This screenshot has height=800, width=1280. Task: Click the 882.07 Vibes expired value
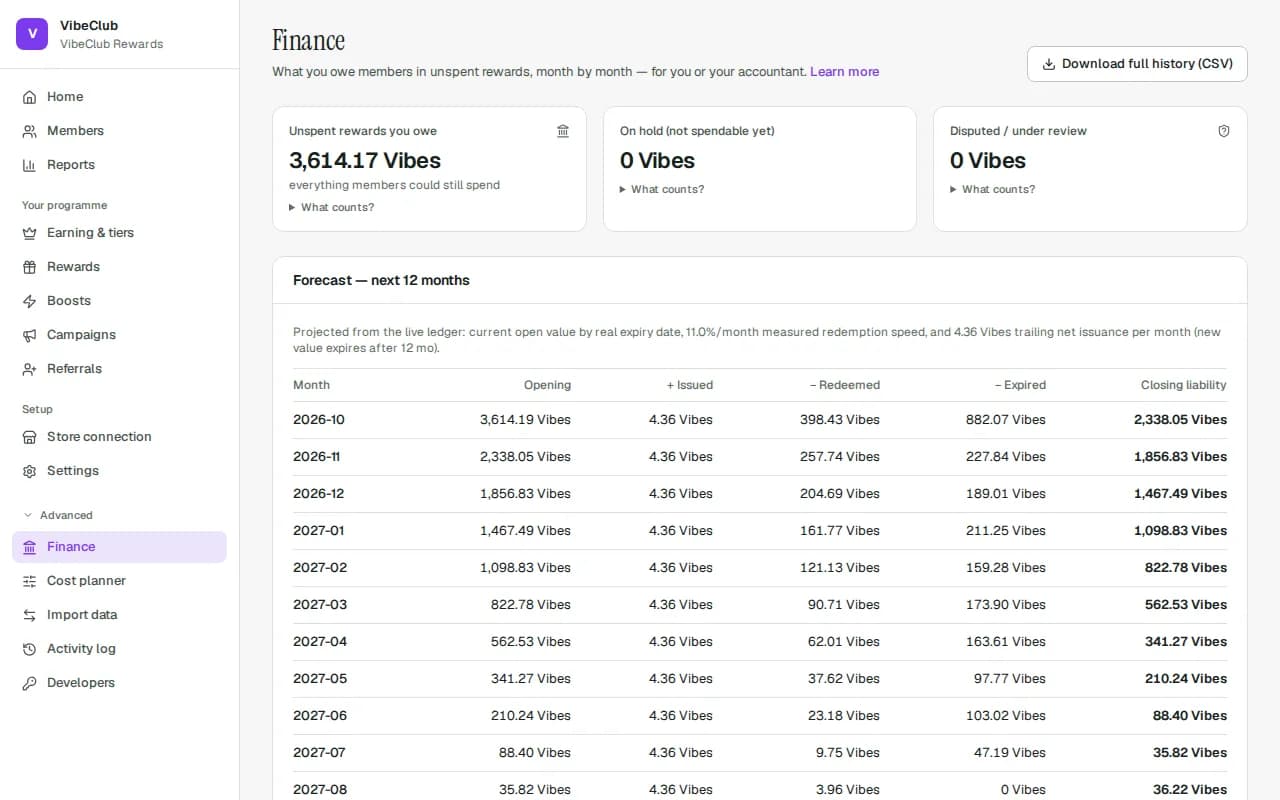[x=1006, y=420]
